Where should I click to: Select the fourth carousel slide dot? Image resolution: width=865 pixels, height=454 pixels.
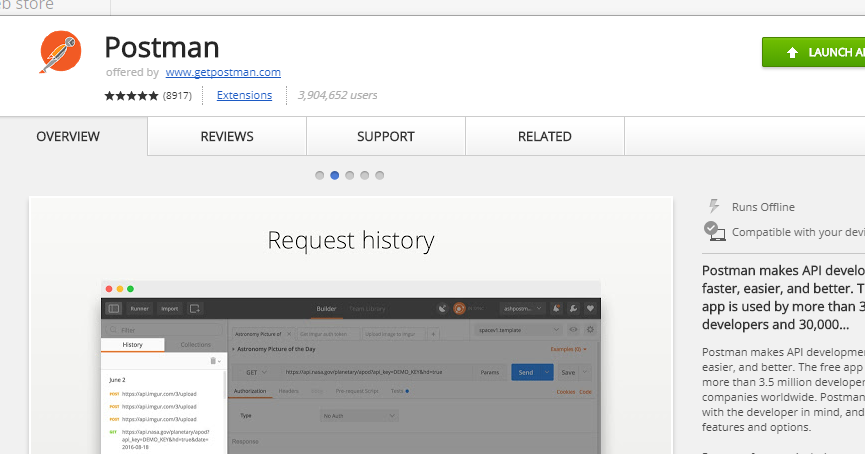tap(365, 175)
